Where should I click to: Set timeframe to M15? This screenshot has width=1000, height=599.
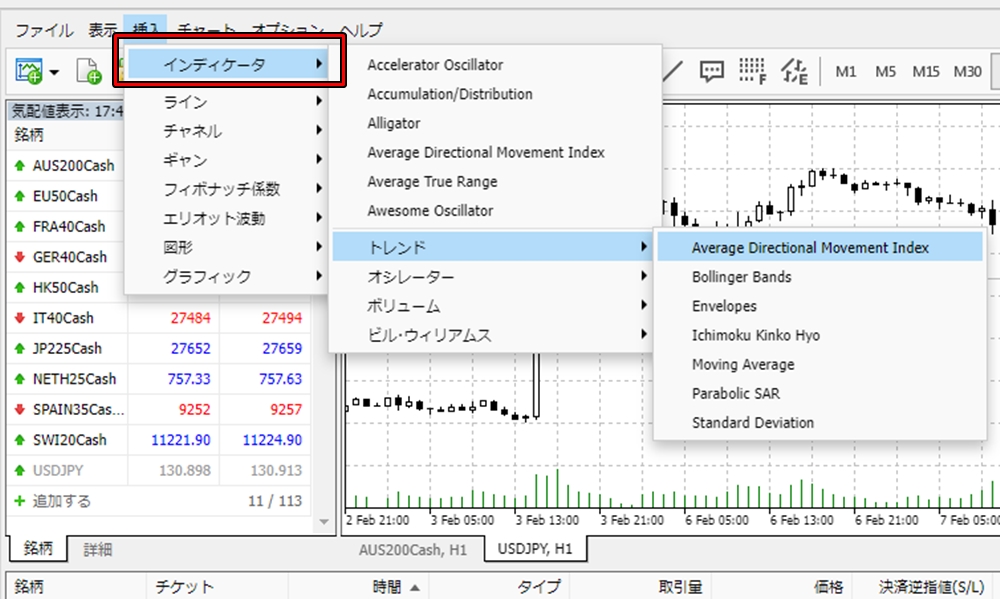click(x=925, y=72)
